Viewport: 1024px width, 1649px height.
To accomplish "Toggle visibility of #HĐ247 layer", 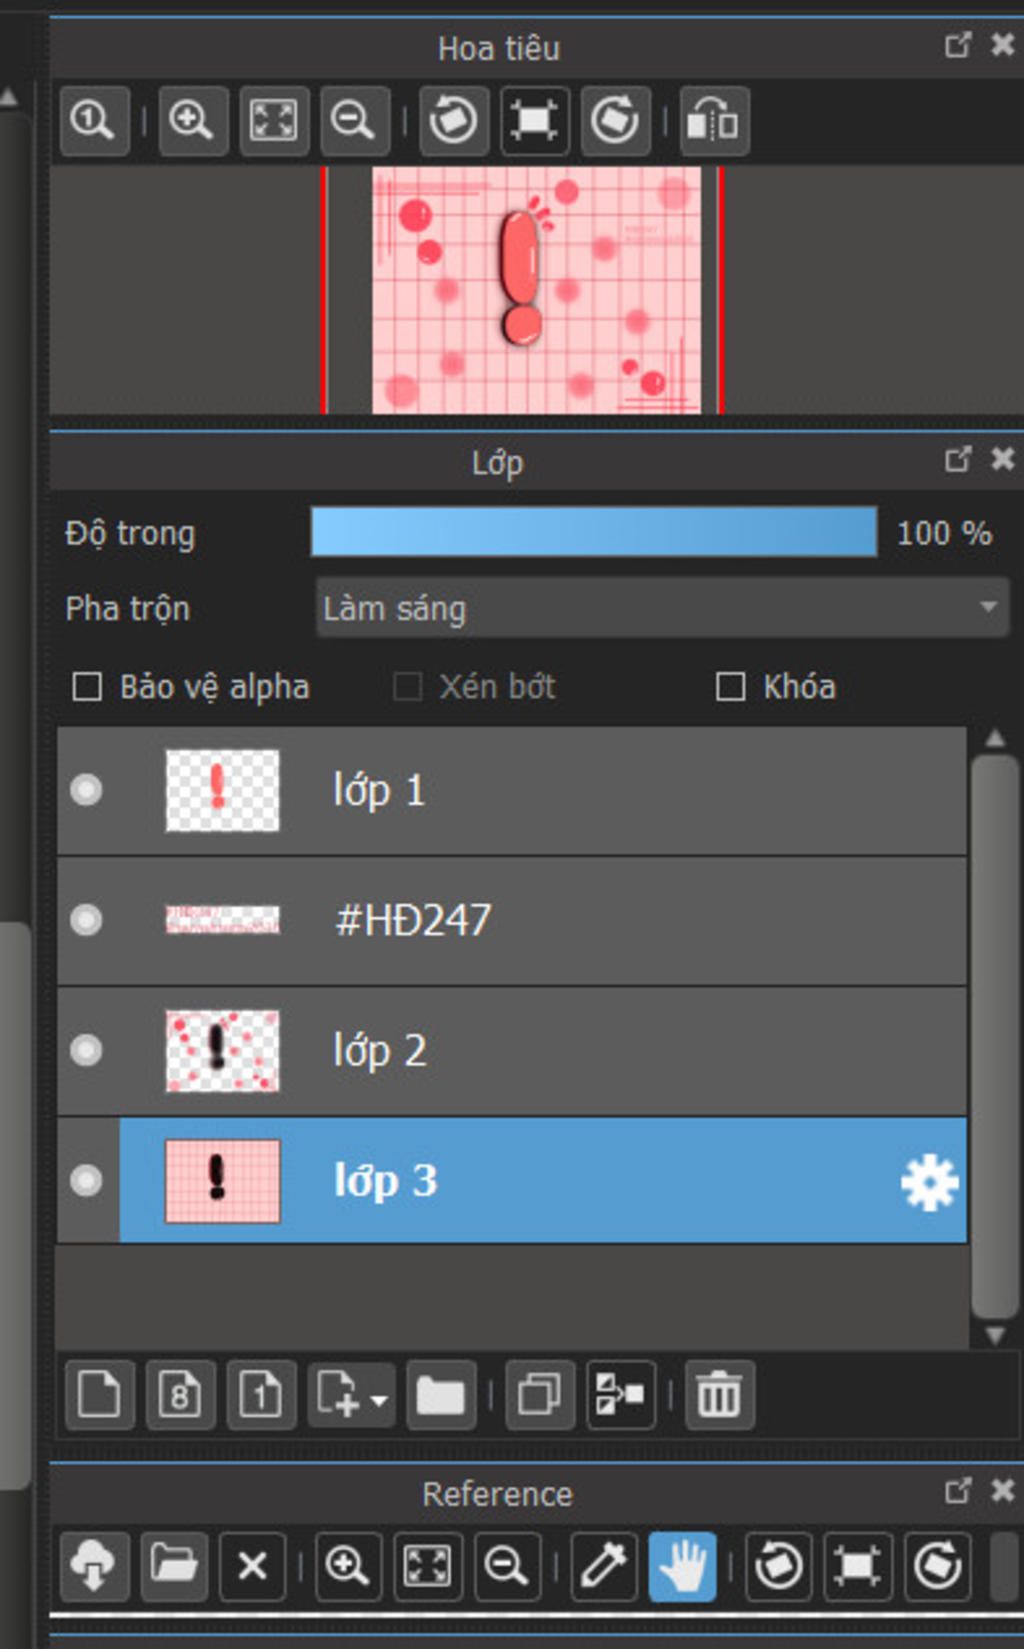I will [87, 920].
